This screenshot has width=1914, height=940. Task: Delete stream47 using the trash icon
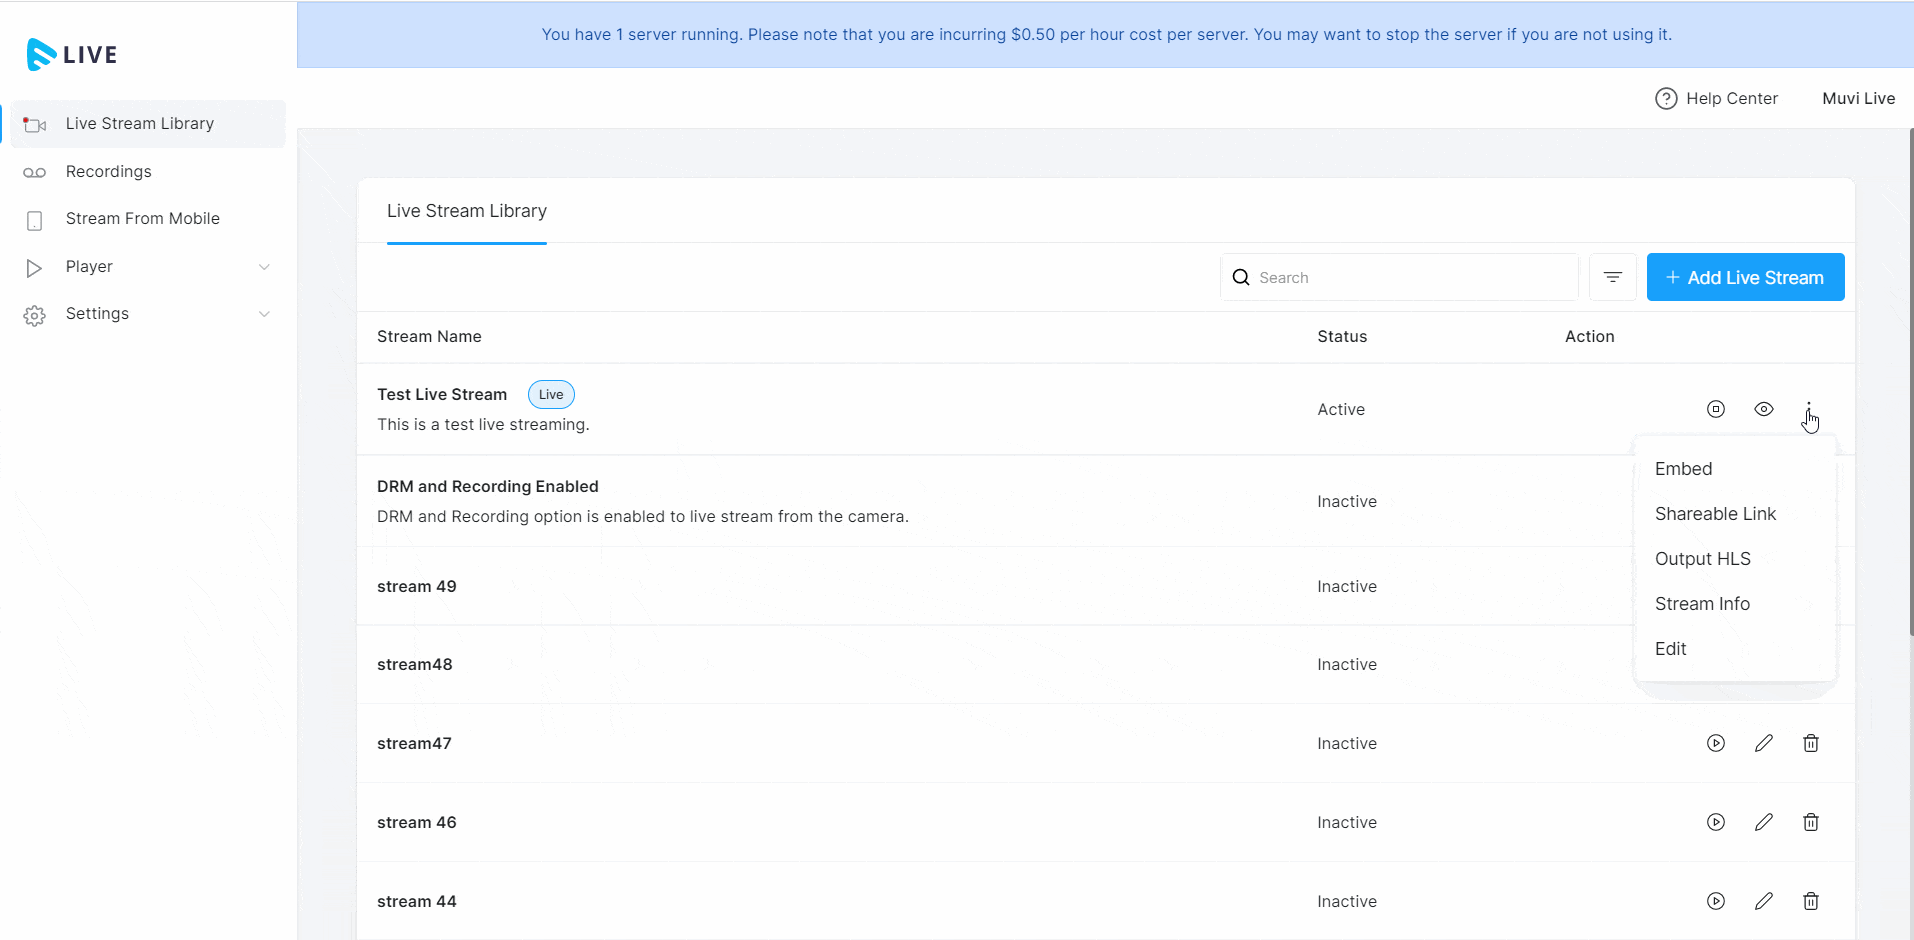click(1810, 743)
